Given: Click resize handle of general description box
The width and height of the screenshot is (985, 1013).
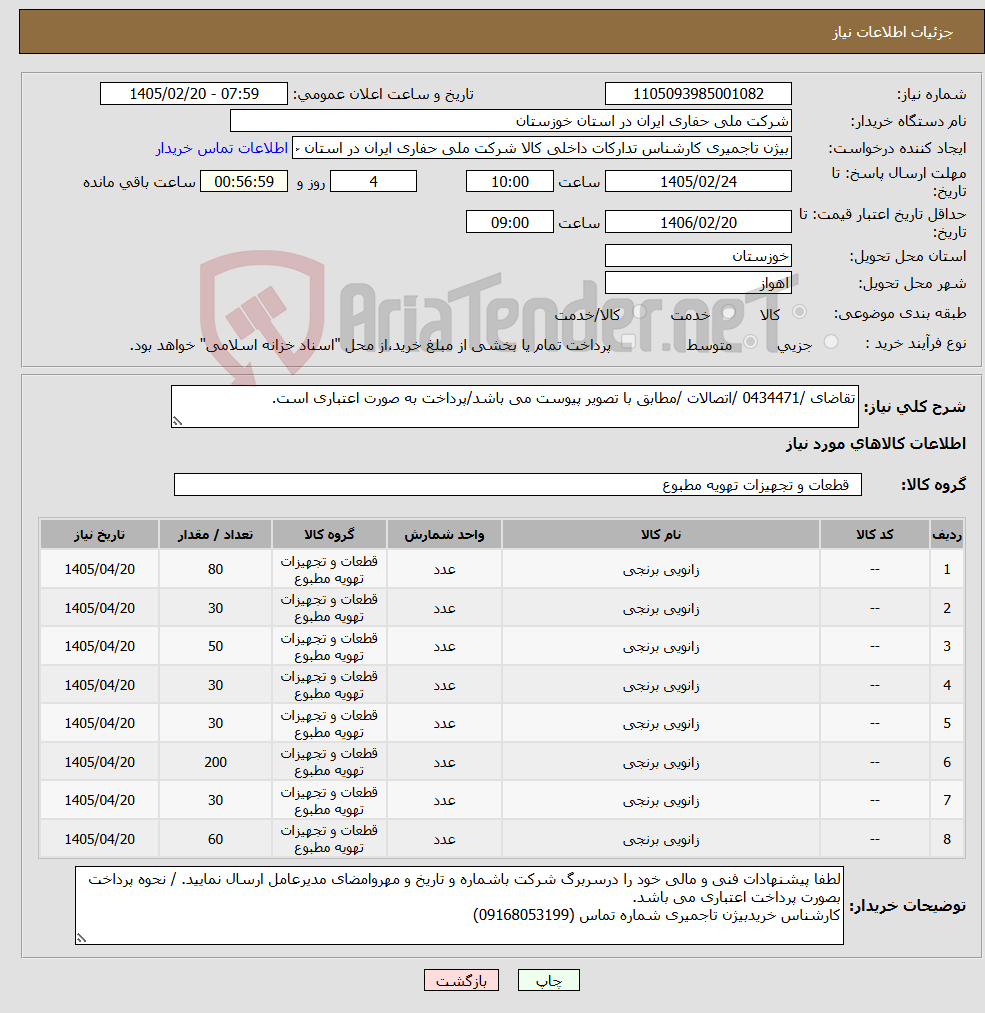Looking at the screenshot, I should (x=177, y=421).
